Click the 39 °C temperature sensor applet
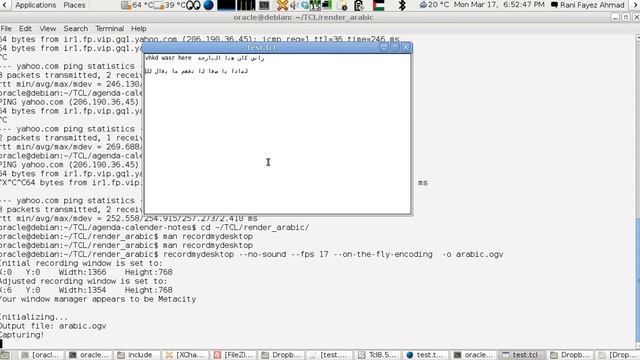This screenshot has width=640, height=360. [169, 5]
